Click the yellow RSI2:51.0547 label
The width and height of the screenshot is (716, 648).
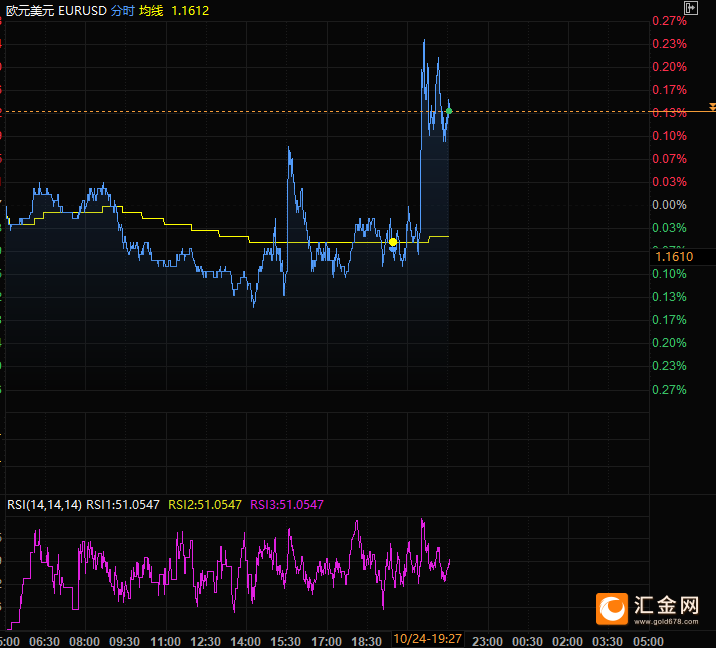click(x=204, y=505)
